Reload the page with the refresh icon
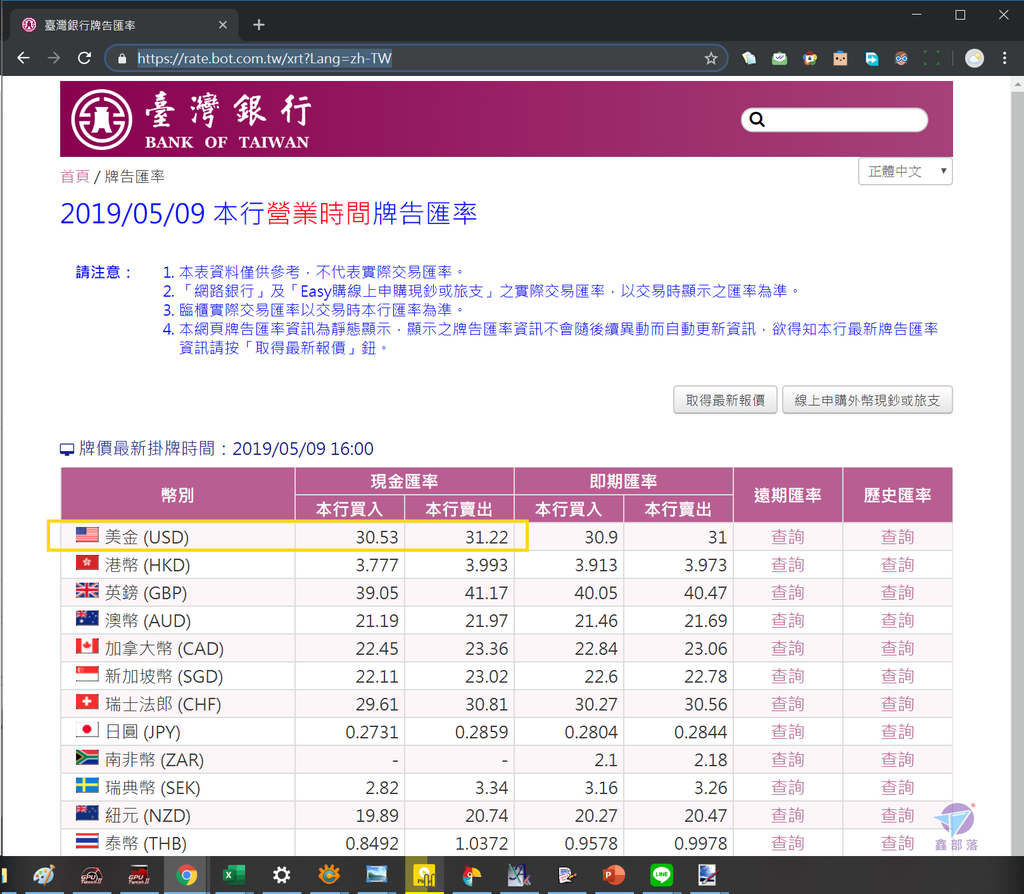Image resolution: width=1024 pixels, height=894 pixels. 84,58
